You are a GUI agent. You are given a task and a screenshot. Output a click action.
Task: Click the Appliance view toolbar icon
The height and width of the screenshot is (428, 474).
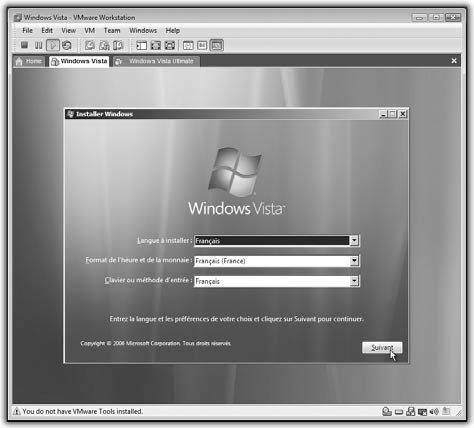202,45
